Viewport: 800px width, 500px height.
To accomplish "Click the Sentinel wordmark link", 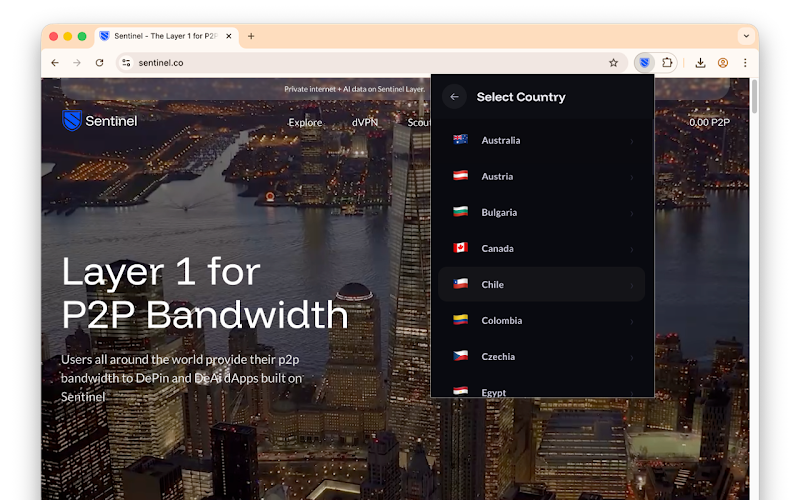I will point(111,121).
